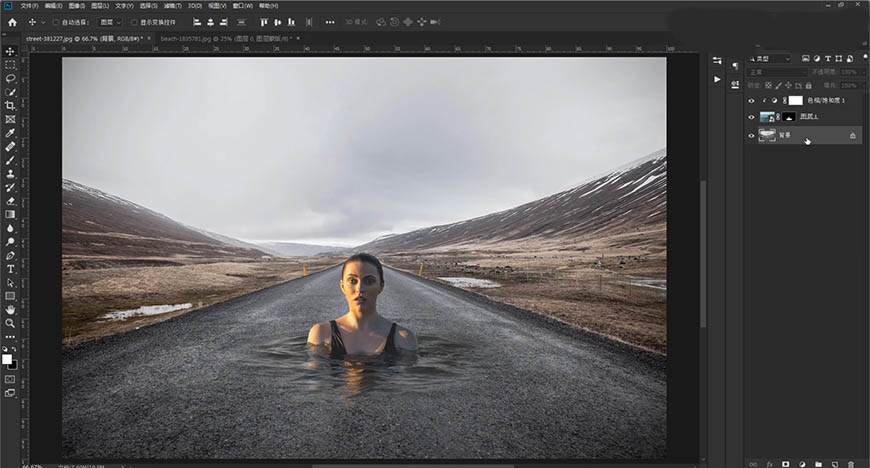Open the 文件(F) menu
The width and height of the screenshot is (870, 468).
click(29, 6)
